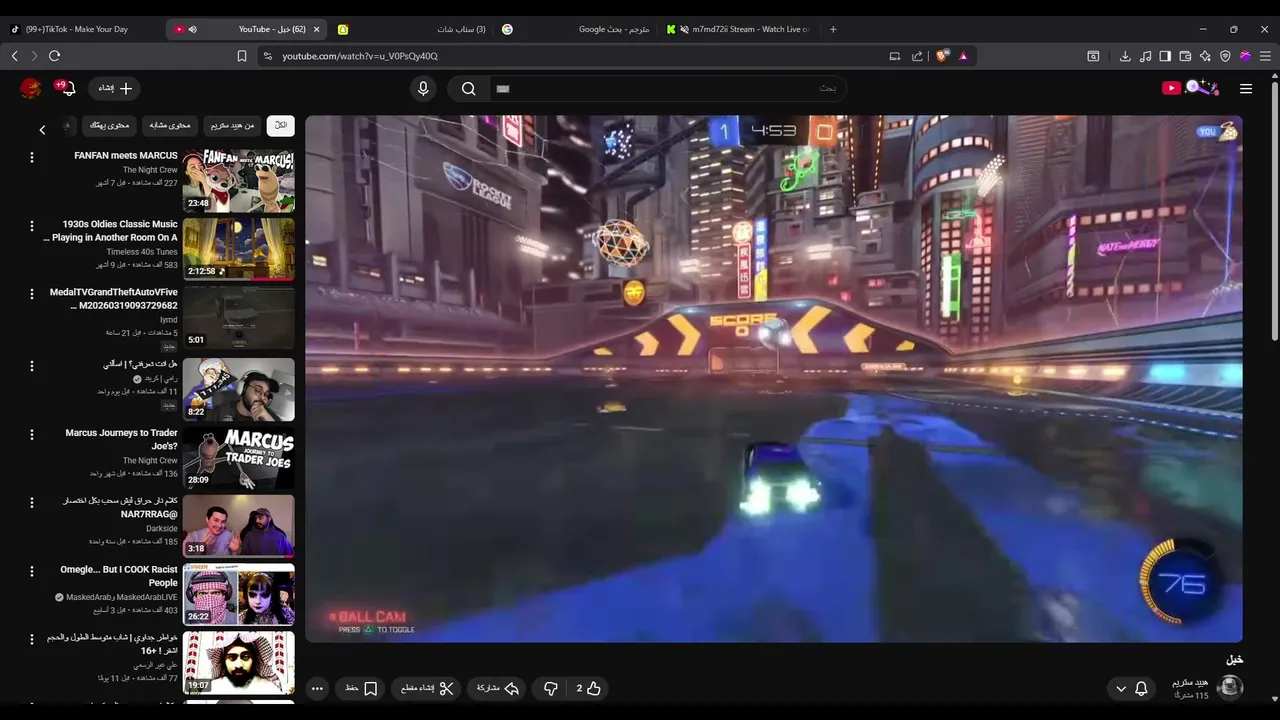
Task: Focus the YouTube search field
Action: click(667, 88)
